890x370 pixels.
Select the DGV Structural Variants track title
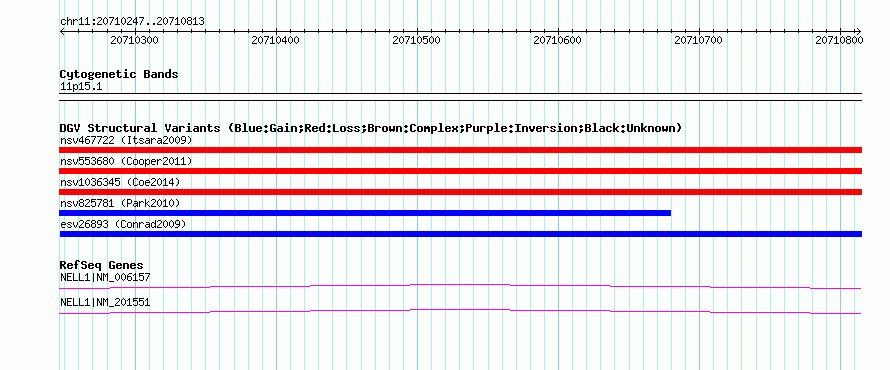pyautogui.click(x=371, y=128)
